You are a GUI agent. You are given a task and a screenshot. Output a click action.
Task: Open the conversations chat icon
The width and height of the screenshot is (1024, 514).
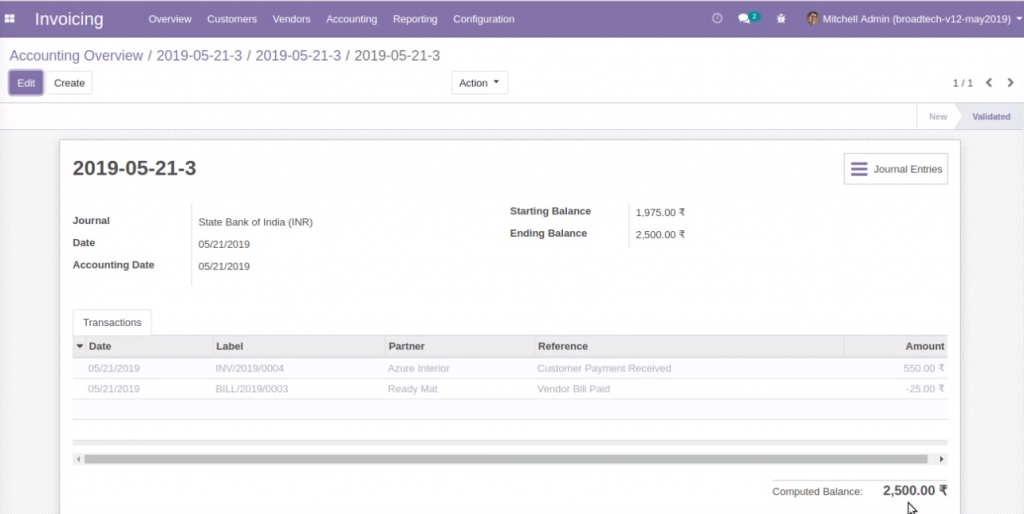pos(748,18)
